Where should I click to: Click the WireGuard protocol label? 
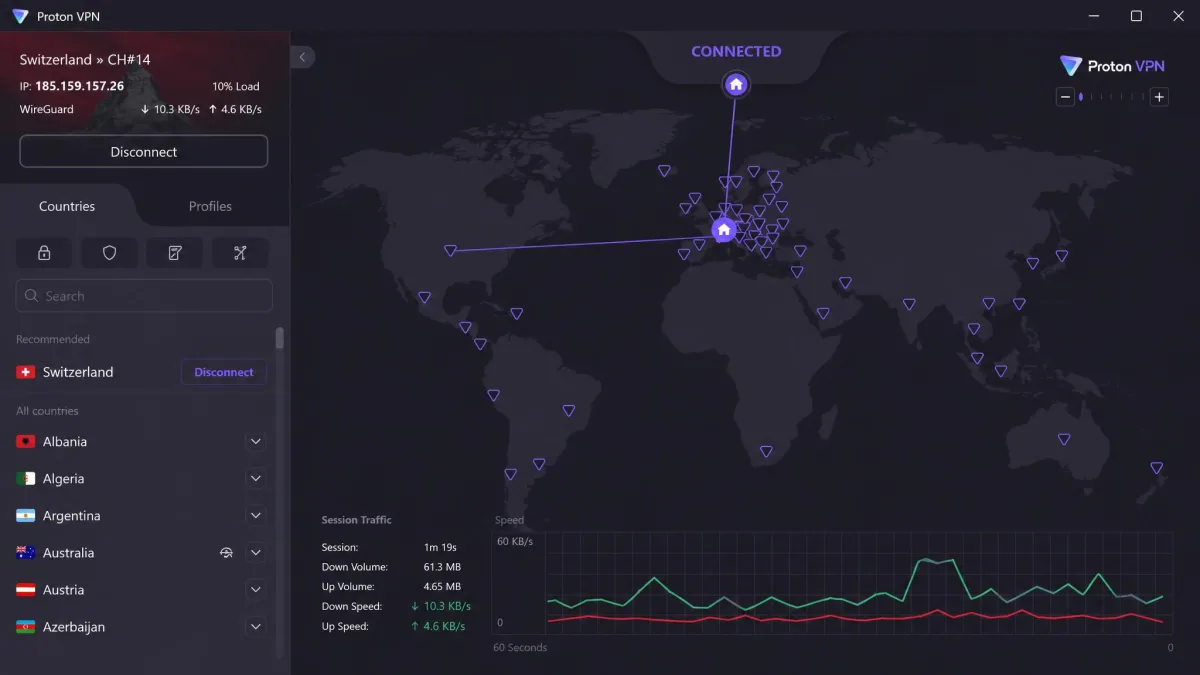(x=47, y=109)
